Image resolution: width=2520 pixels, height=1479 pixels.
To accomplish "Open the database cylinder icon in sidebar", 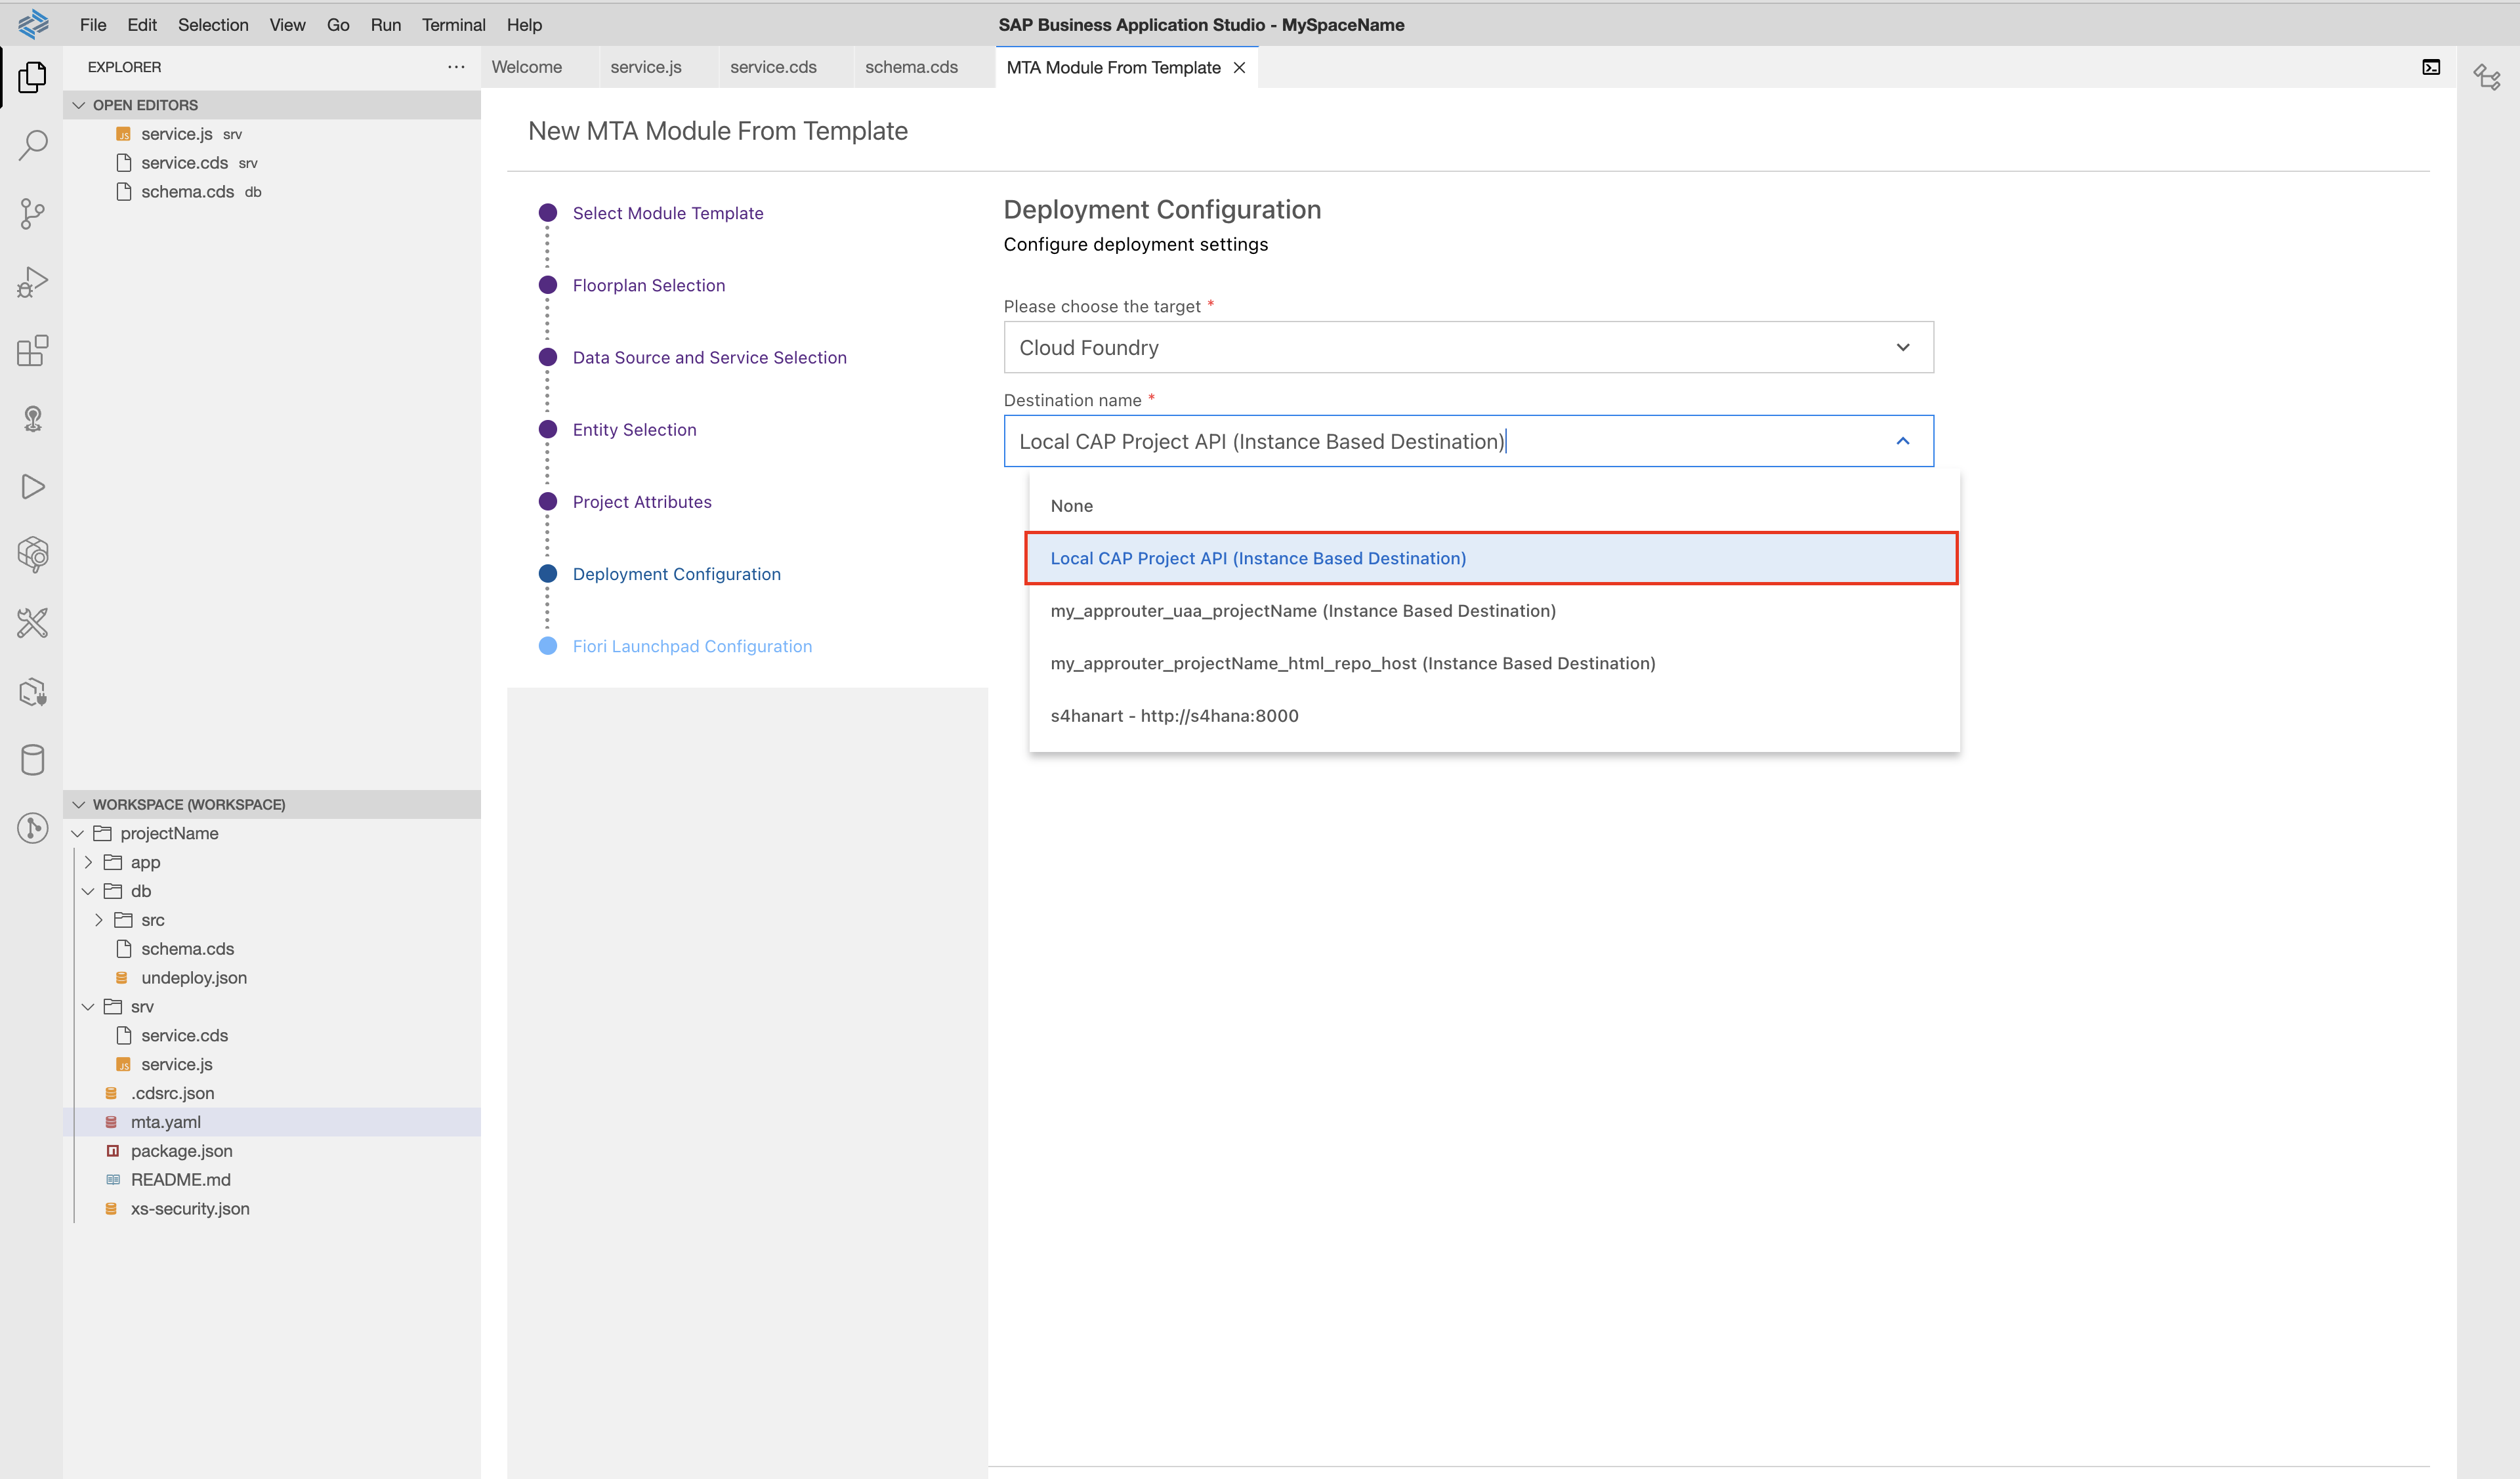I will [x=32, y=759].
